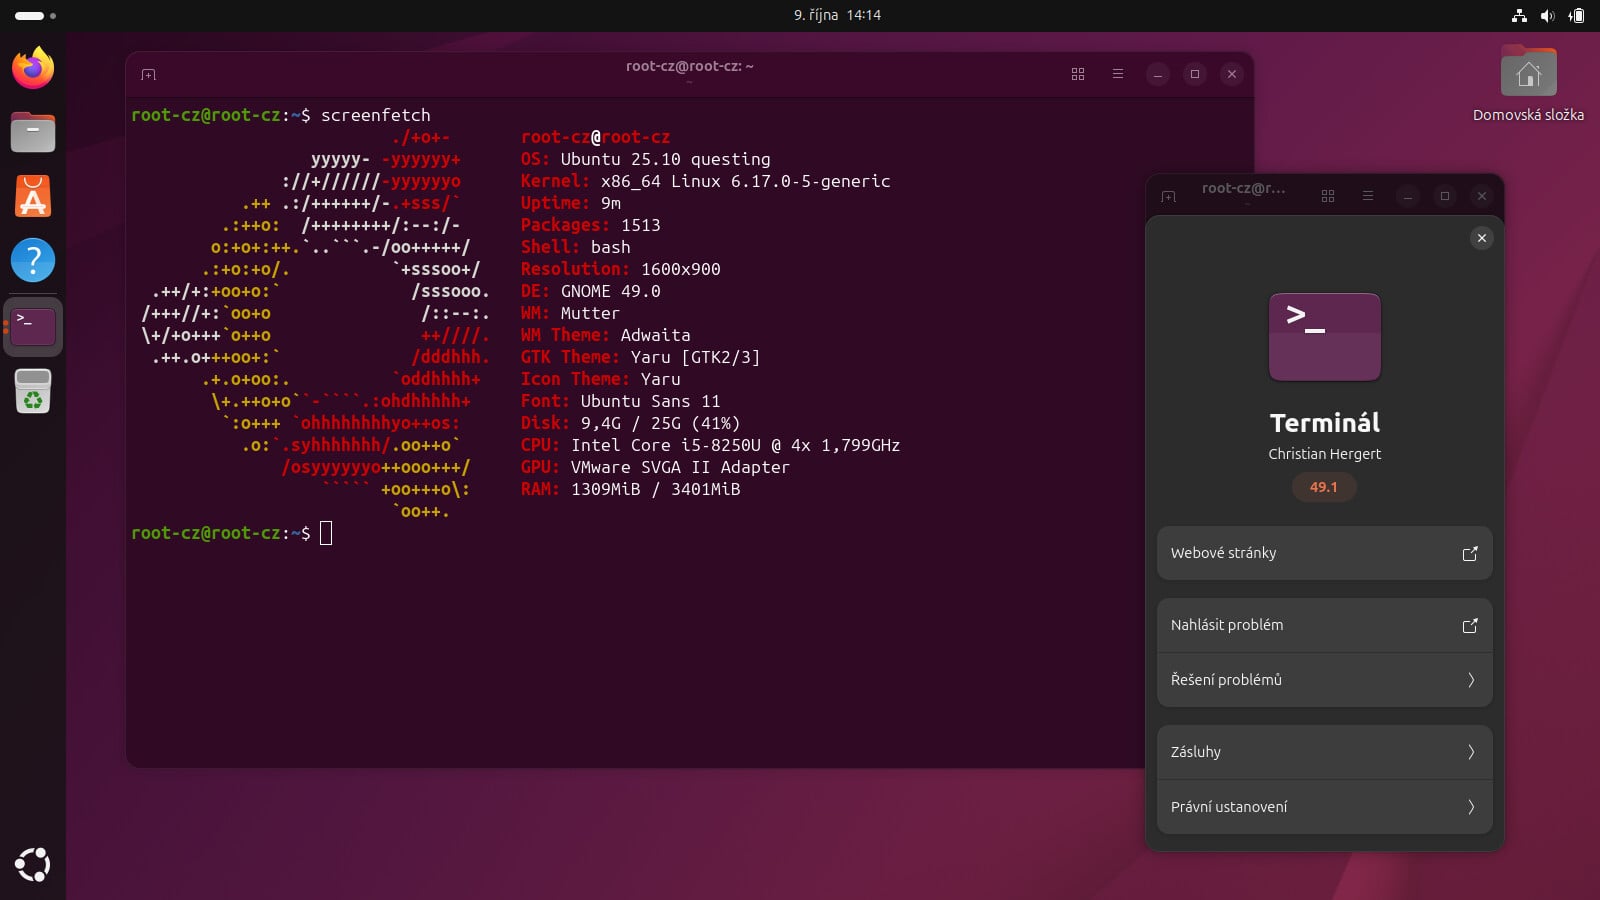Screen dimensions: 1600x900
Task: Open hamburger menu in main terminal window
Action: (x=1118, y=74)
